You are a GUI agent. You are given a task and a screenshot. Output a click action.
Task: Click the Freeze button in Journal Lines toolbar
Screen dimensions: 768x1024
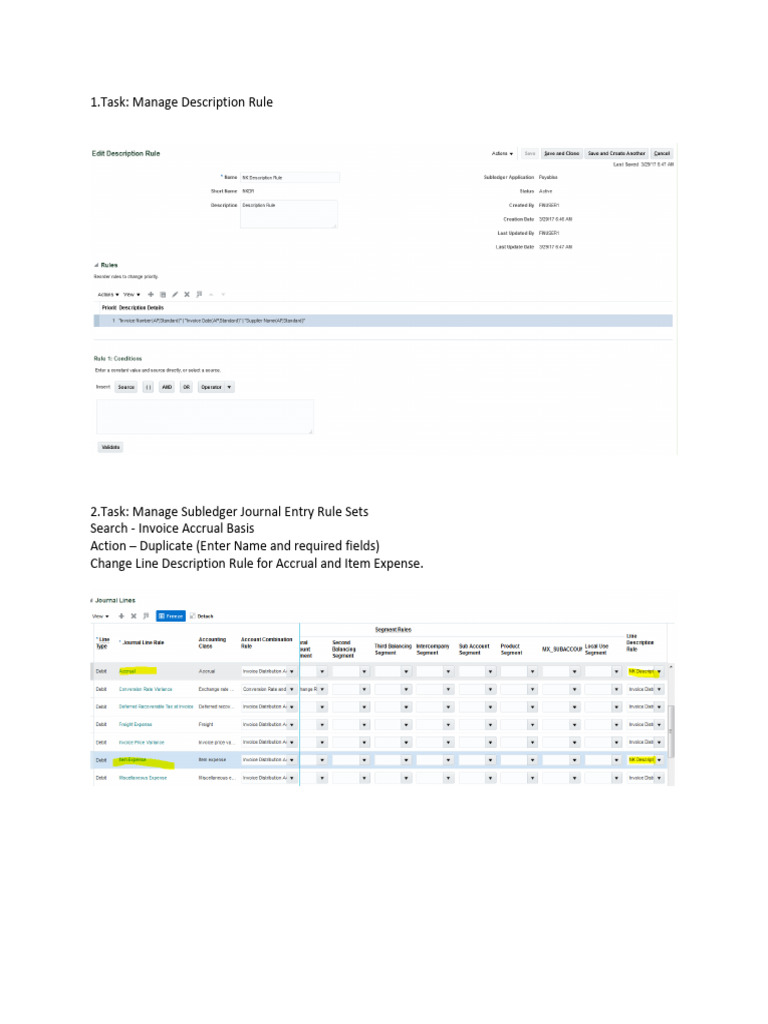pos(171,616)
